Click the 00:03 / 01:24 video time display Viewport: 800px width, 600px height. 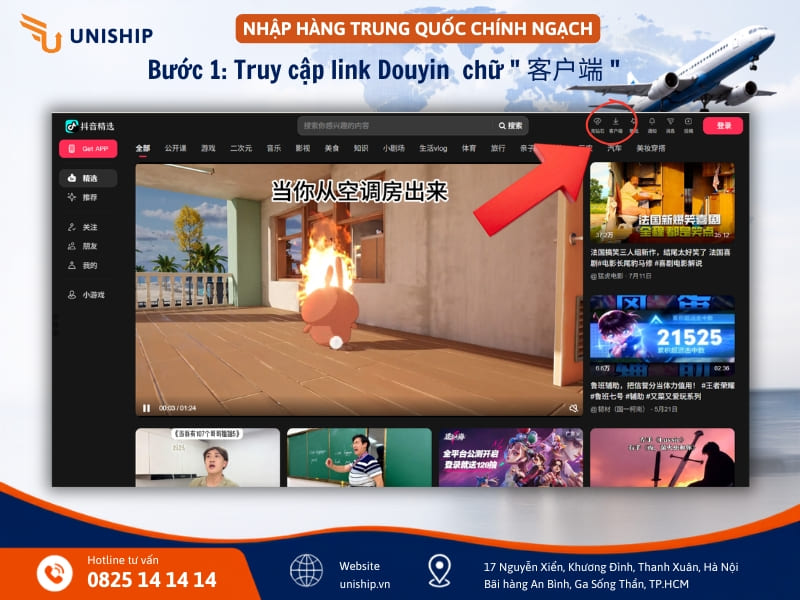pyautogui.click(x=178, y=408)
